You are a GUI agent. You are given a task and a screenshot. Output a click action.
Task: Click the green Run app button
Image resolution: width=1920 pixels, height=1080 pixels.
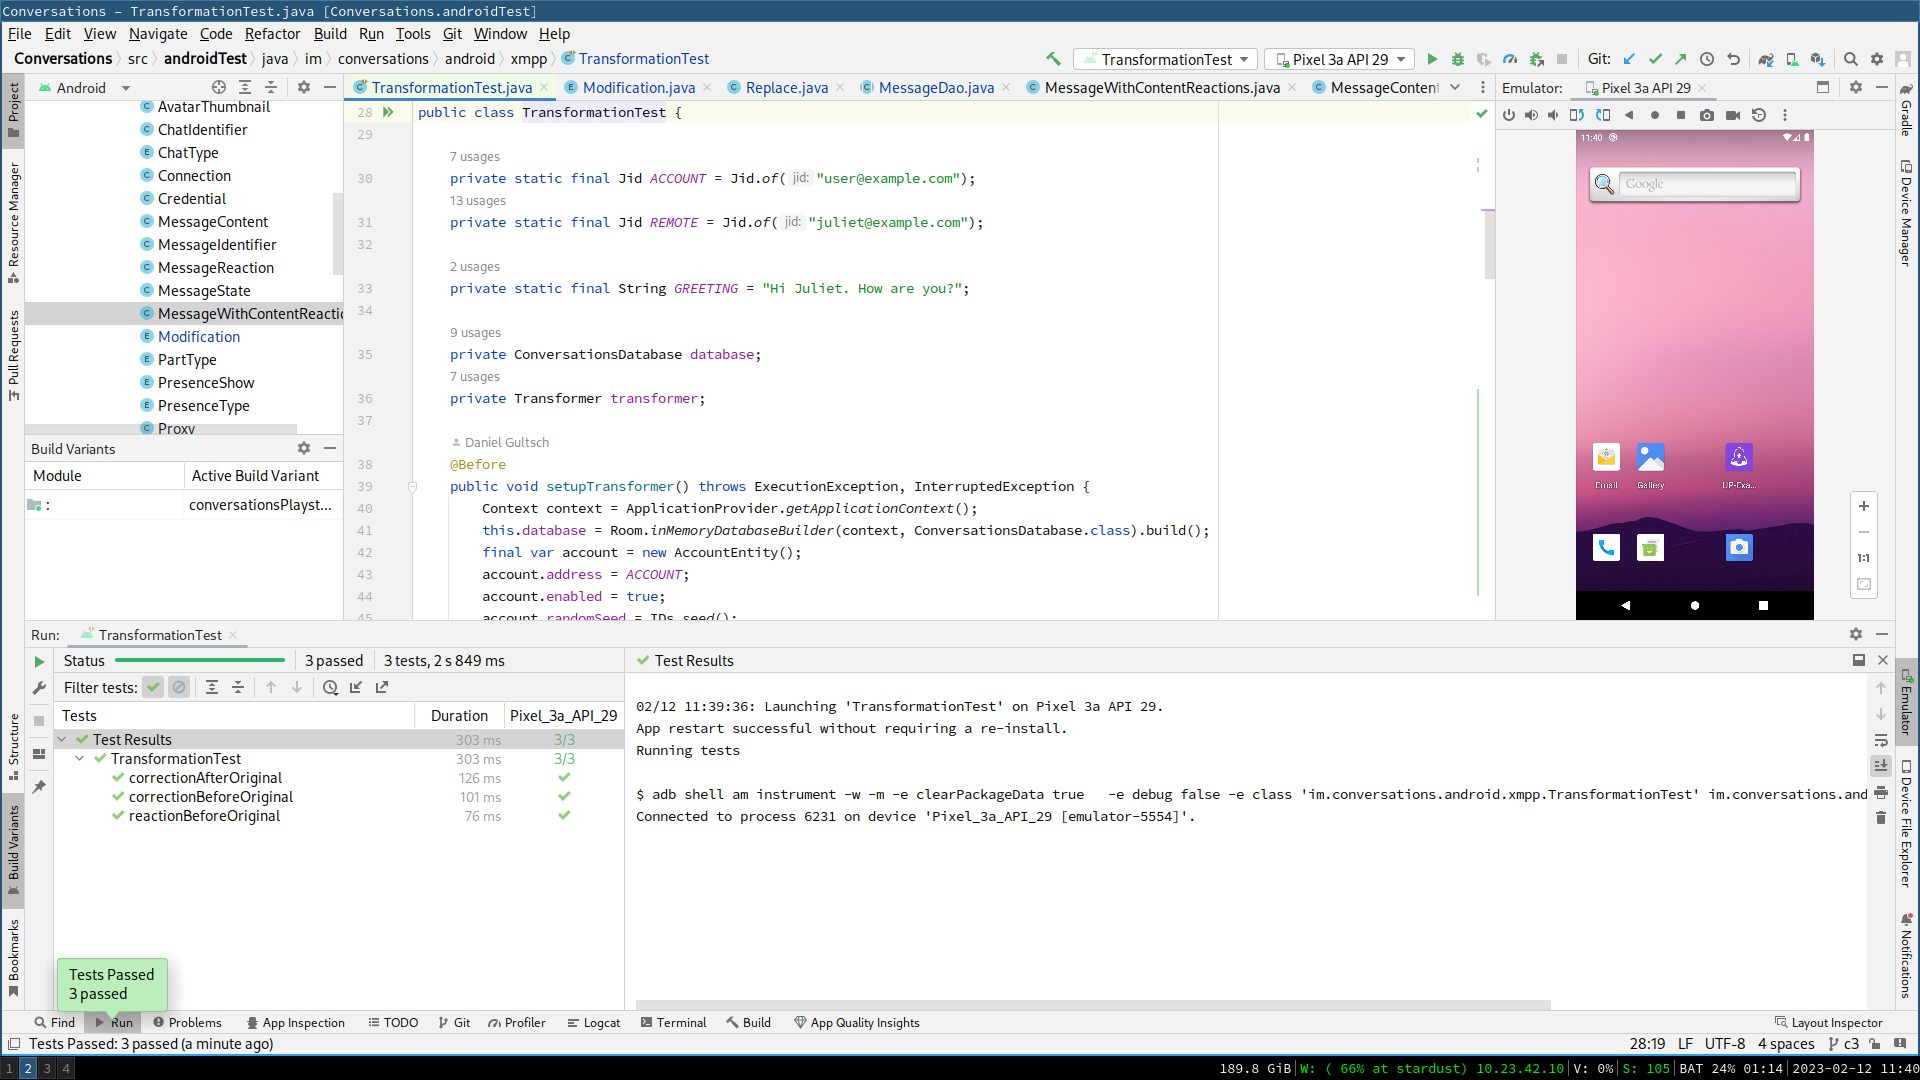click(1432, 59)
